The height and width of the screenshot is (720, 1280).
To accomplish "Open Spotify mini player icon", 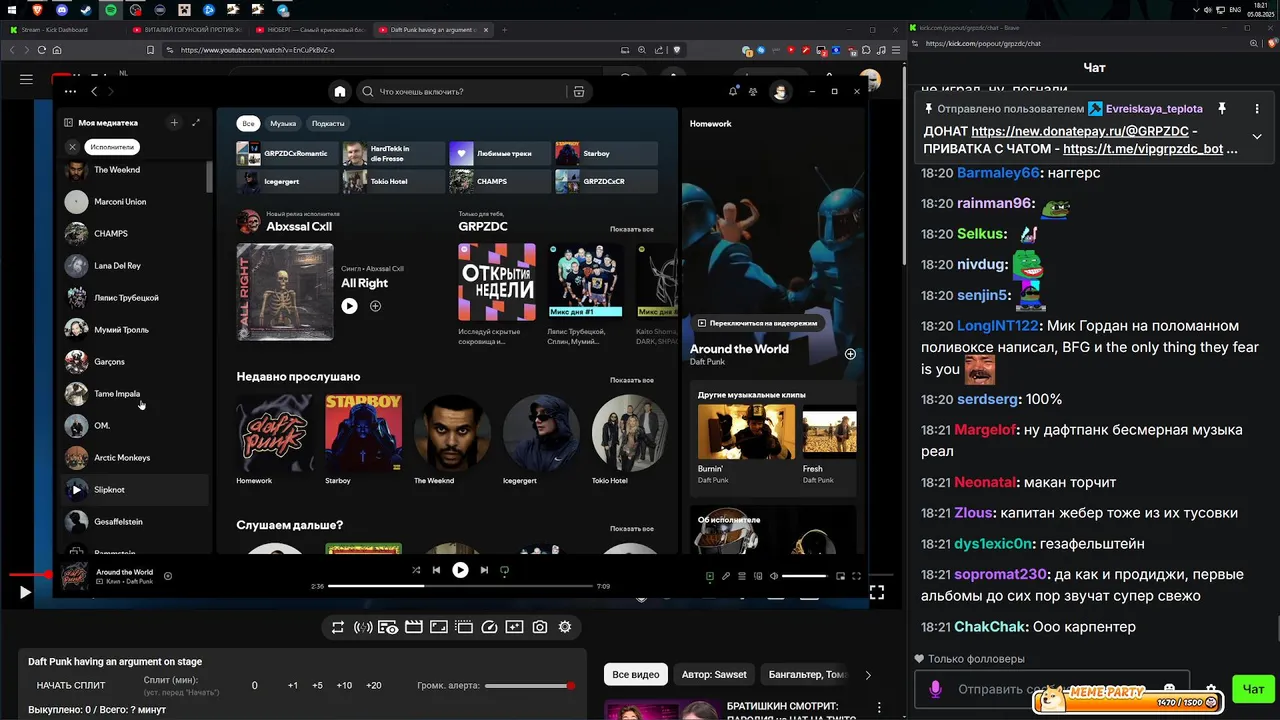I will [x=840, y=576].
